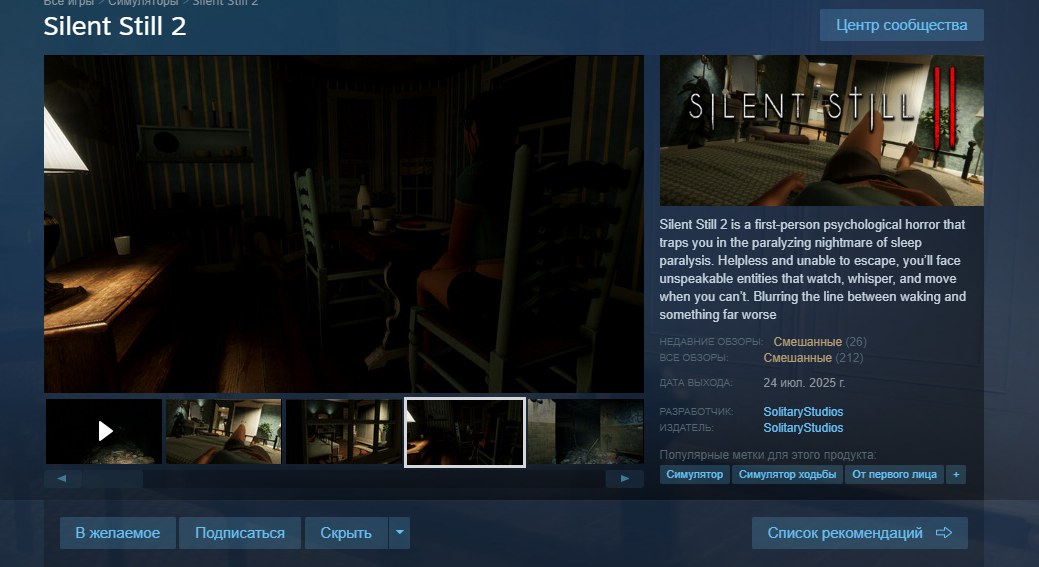Image resolution: width=1039 pixels, height=567 pixels.
Task: Open publisher SolitaryStudios link
Action: pos(803,428)
